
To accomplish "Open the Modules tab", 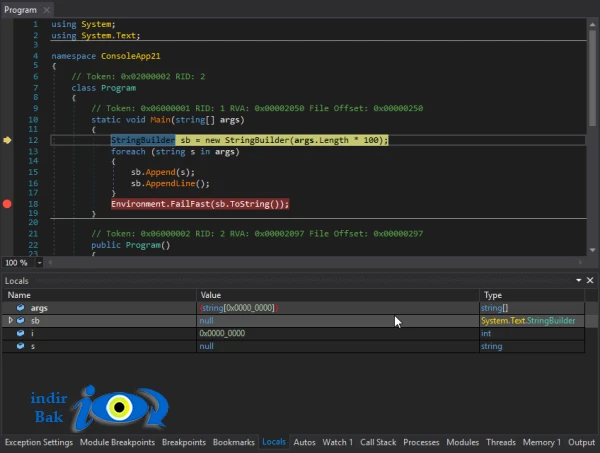I will pos(463,442).
